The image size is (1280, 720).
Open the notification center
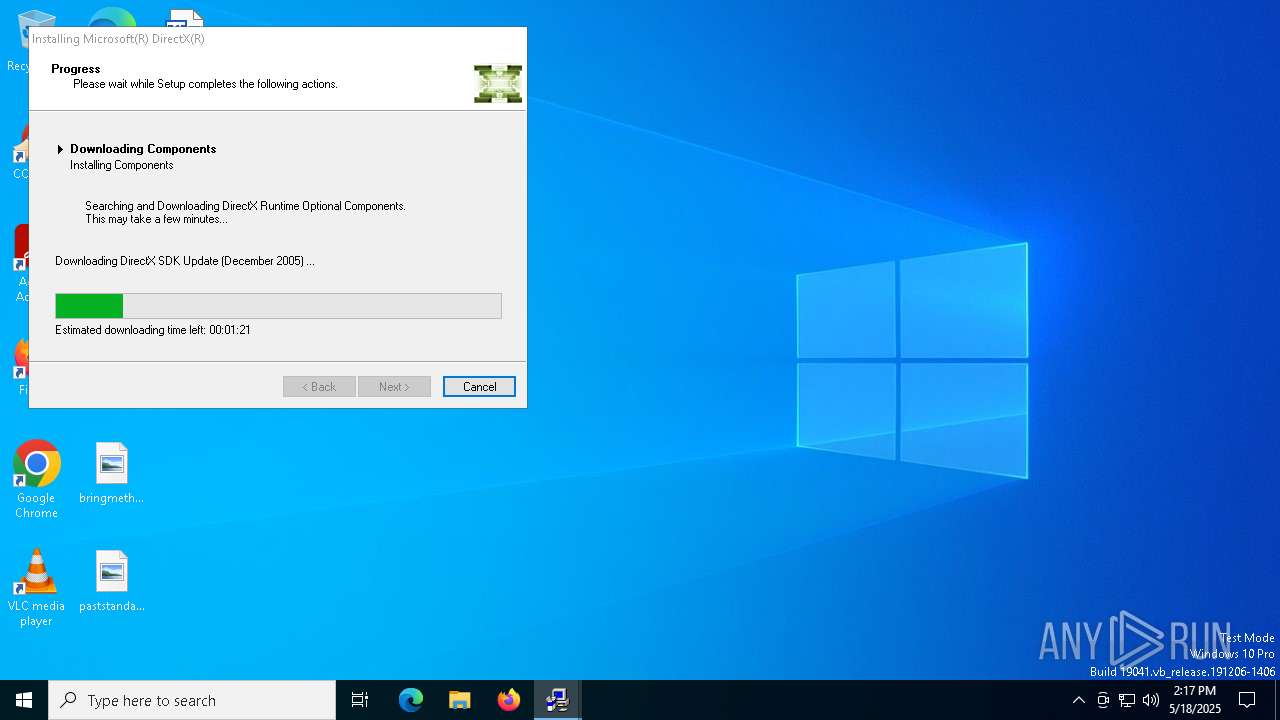point(1247,700)
